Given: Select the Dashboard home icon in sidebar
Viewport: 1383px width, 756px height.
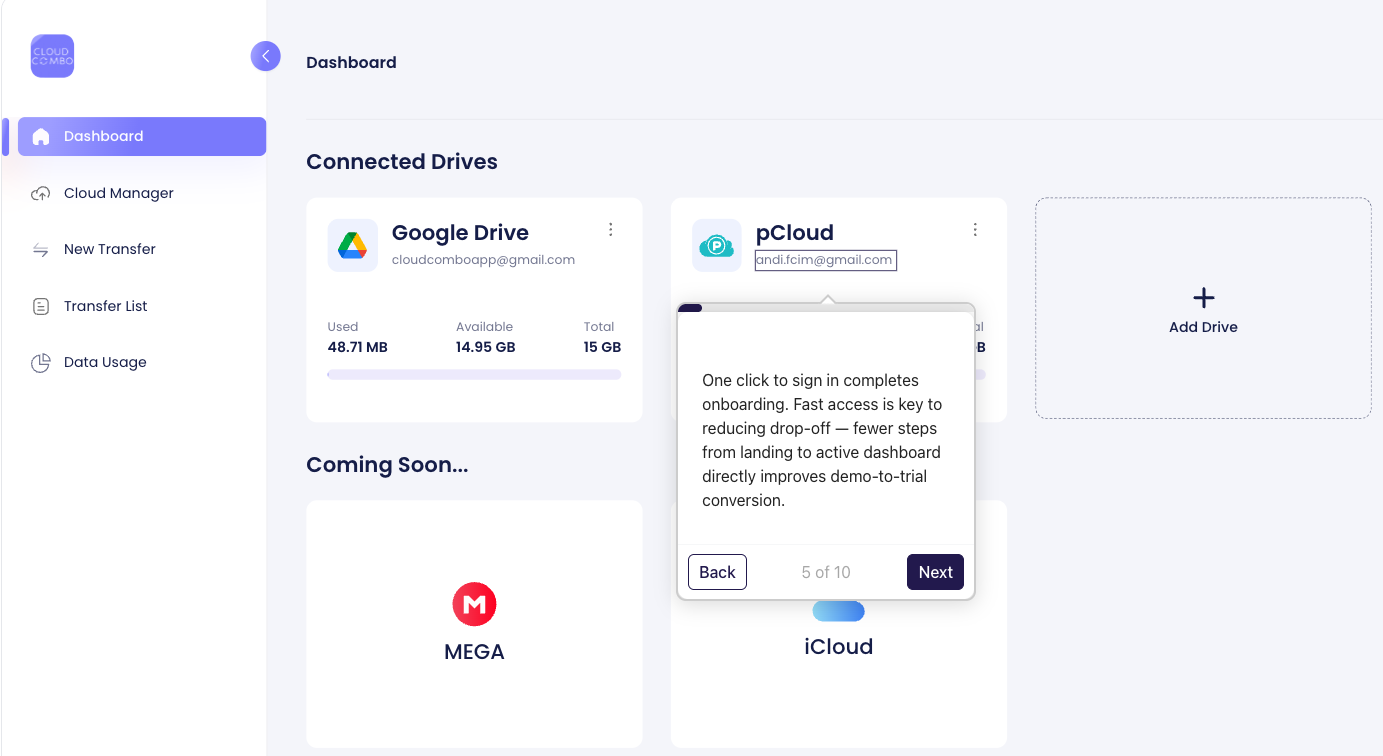Looking at the screenshot, I should [x=40, y=137].
